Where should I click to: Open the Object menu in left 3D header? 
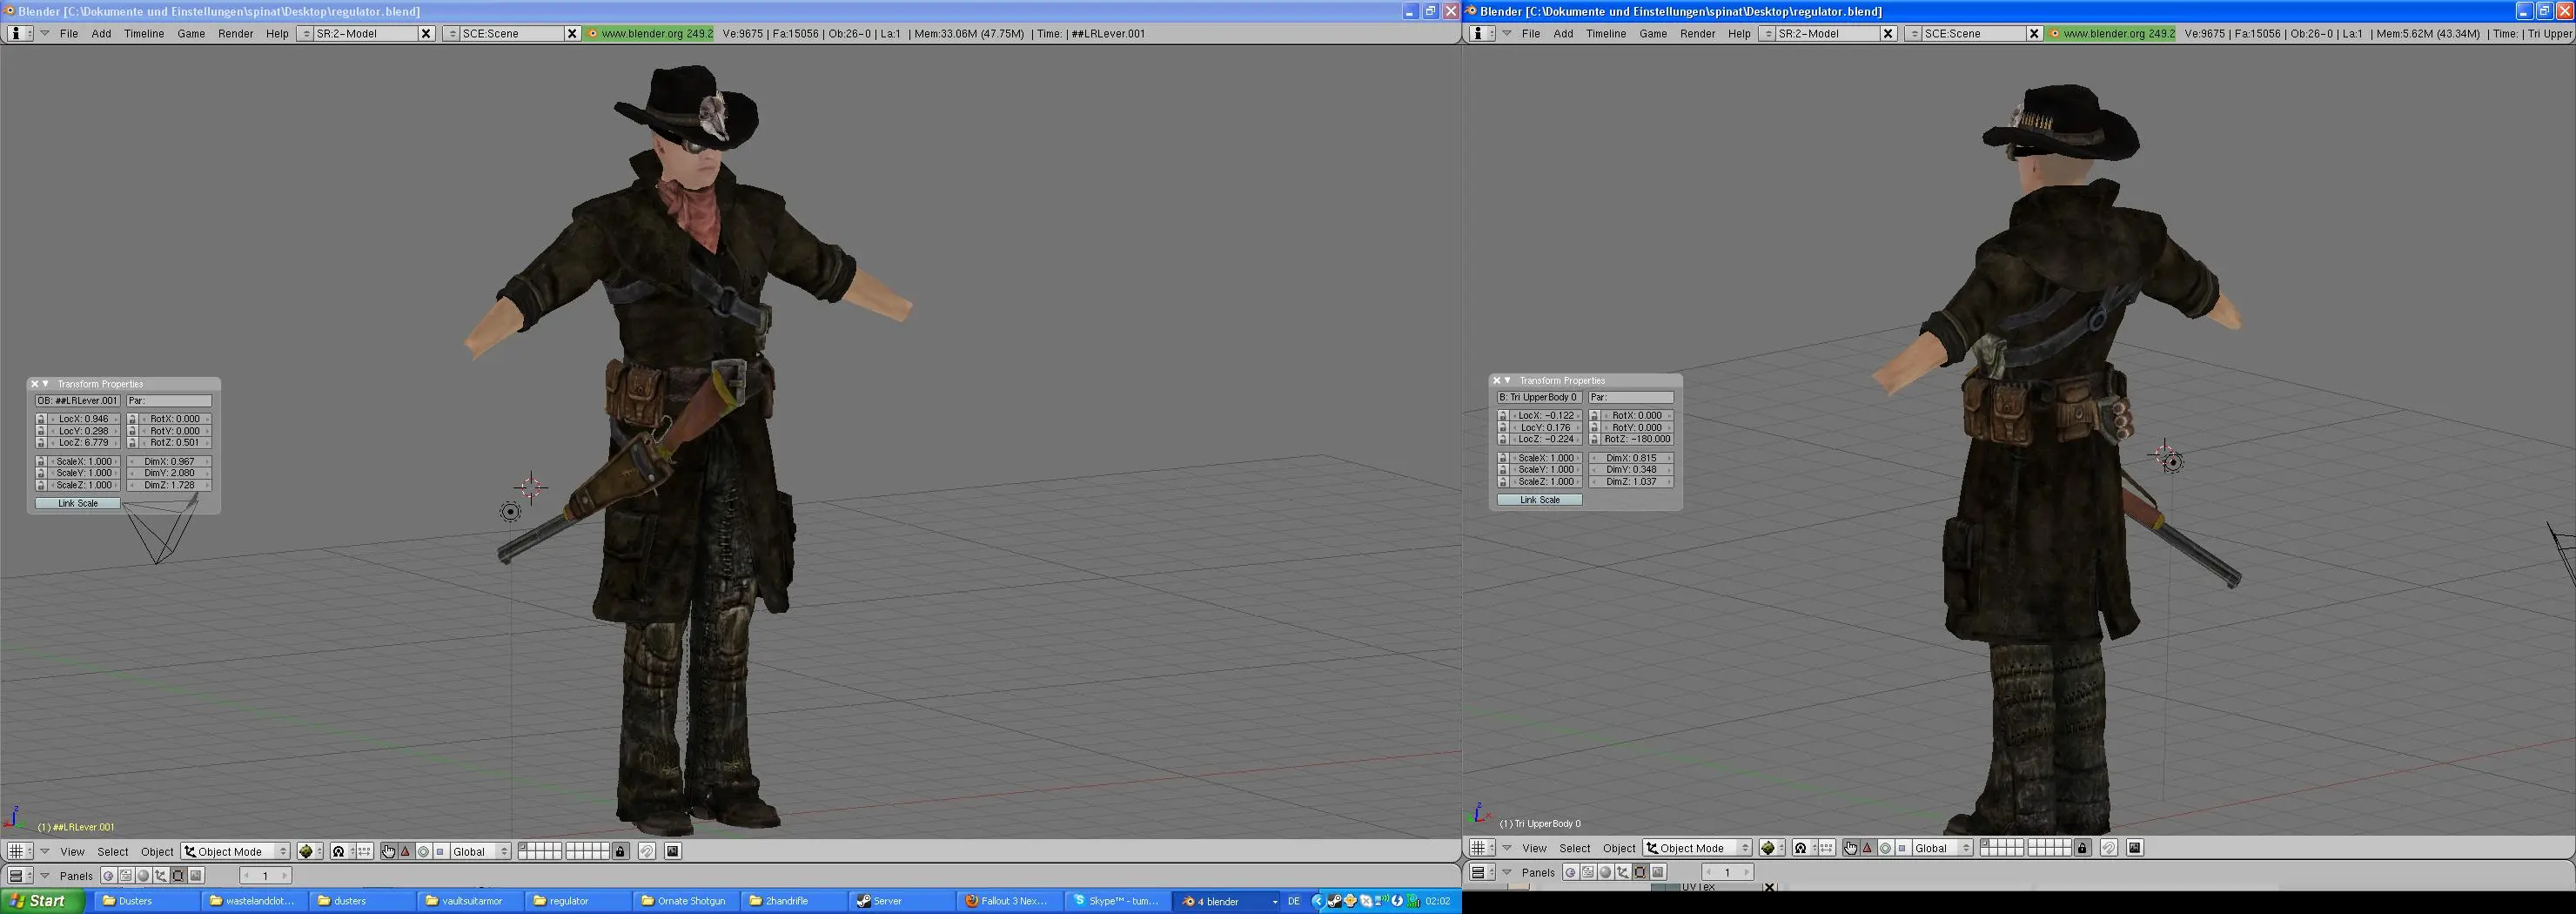157,852
